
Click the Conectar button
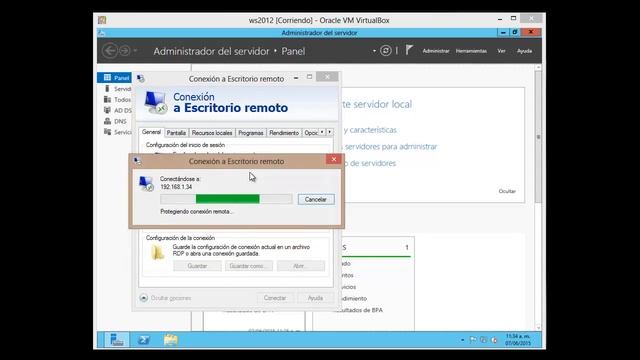(275, 298)
